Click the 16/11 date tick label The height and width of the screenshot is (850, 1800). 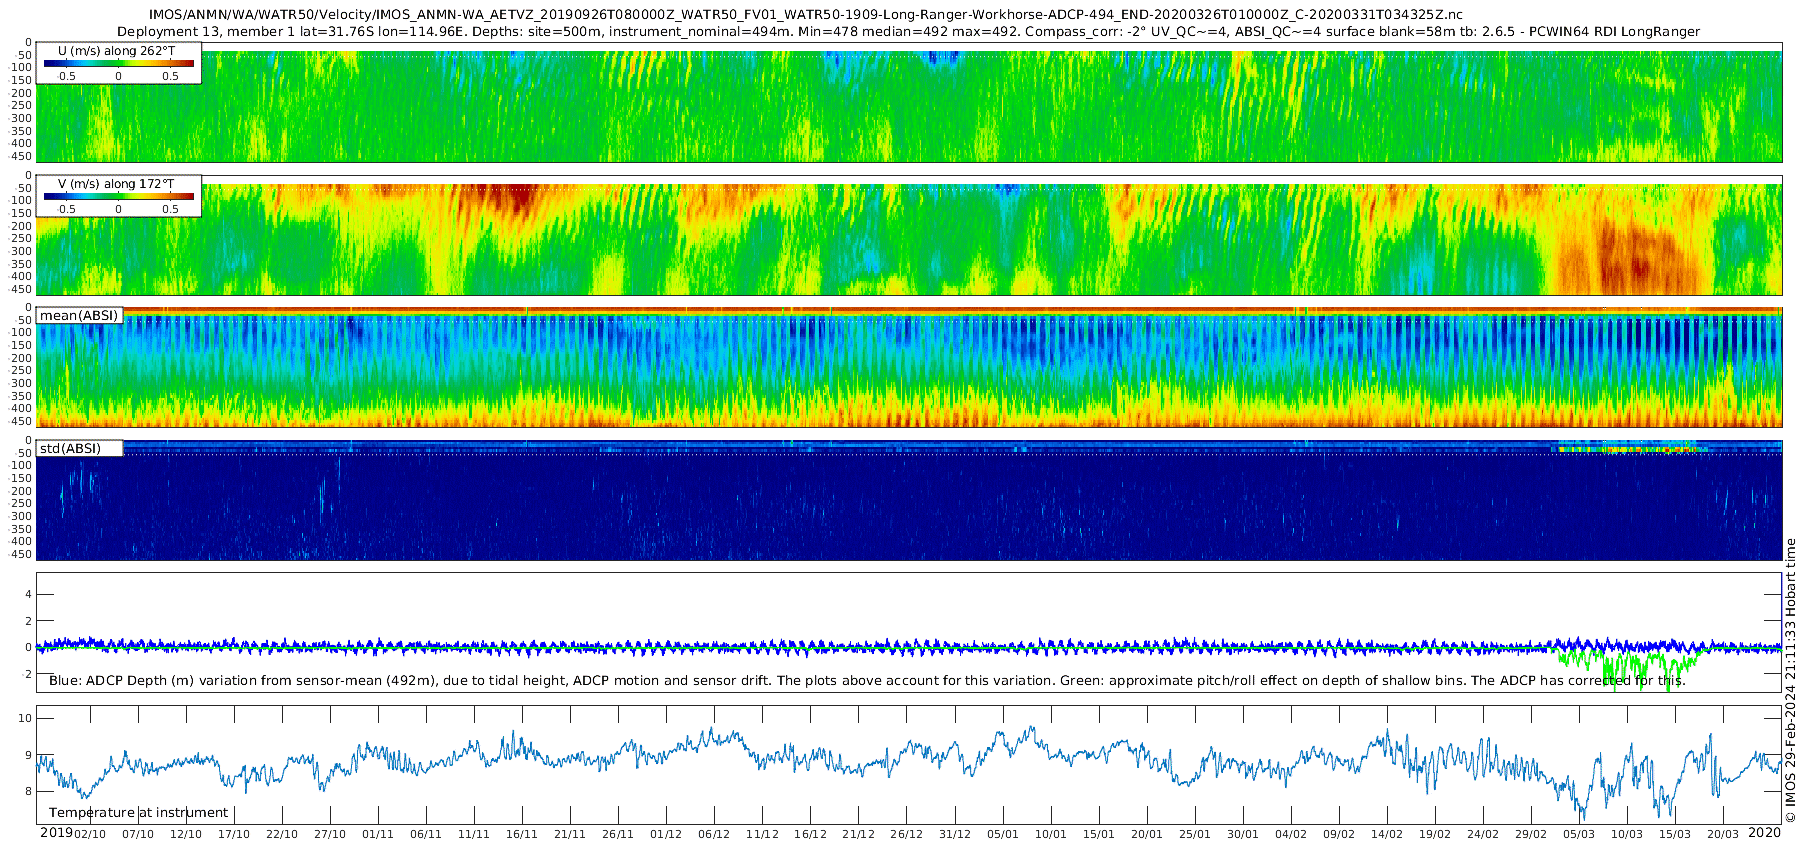[x=522, y=834]
